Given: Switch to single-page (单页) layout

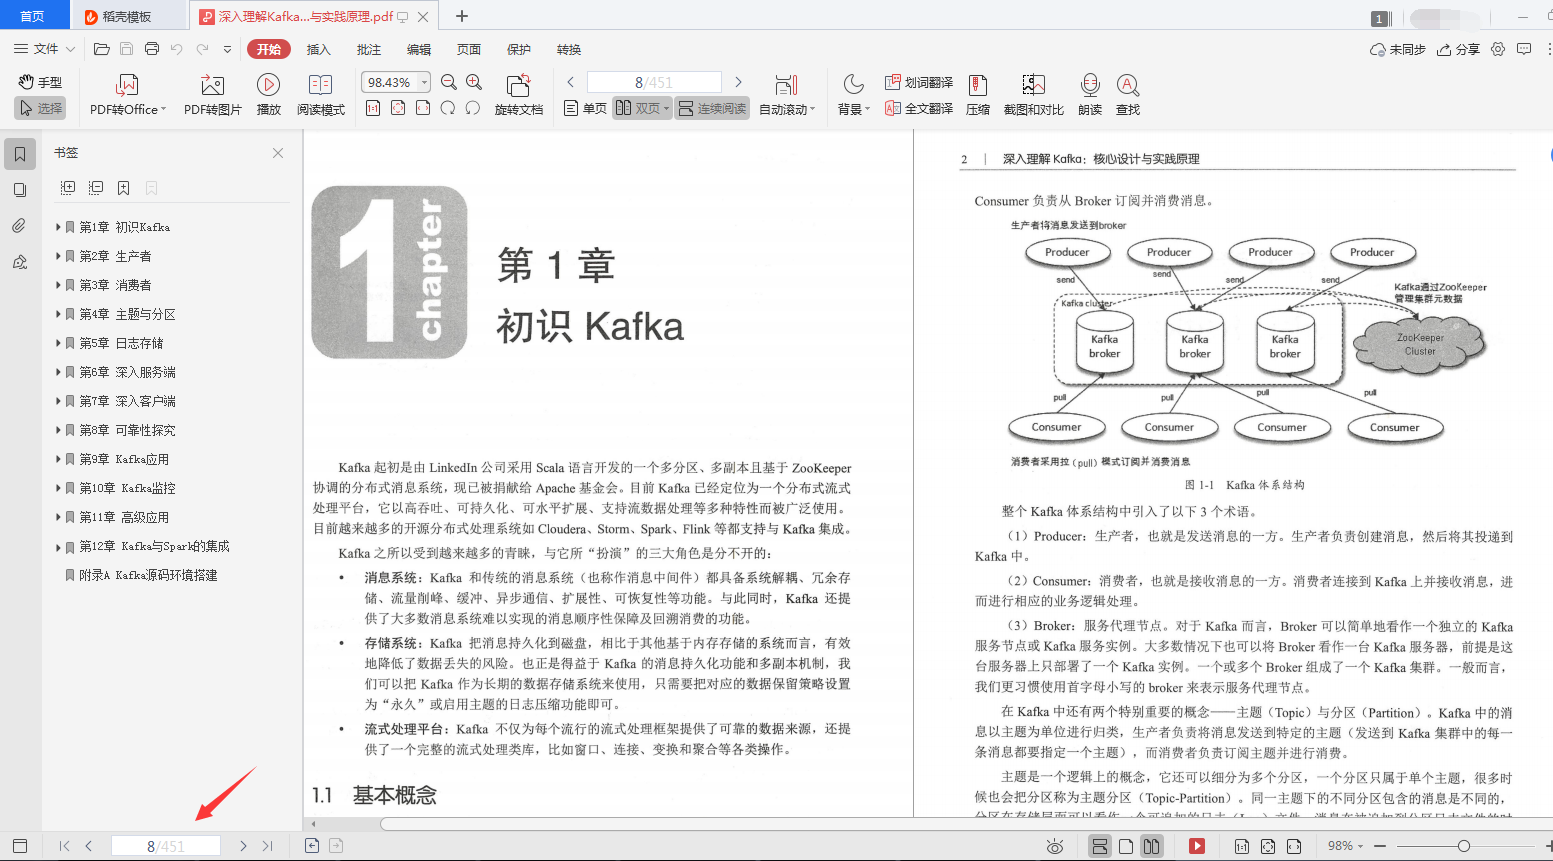Looking at the screenshot, I should click(x=585, y=108).
